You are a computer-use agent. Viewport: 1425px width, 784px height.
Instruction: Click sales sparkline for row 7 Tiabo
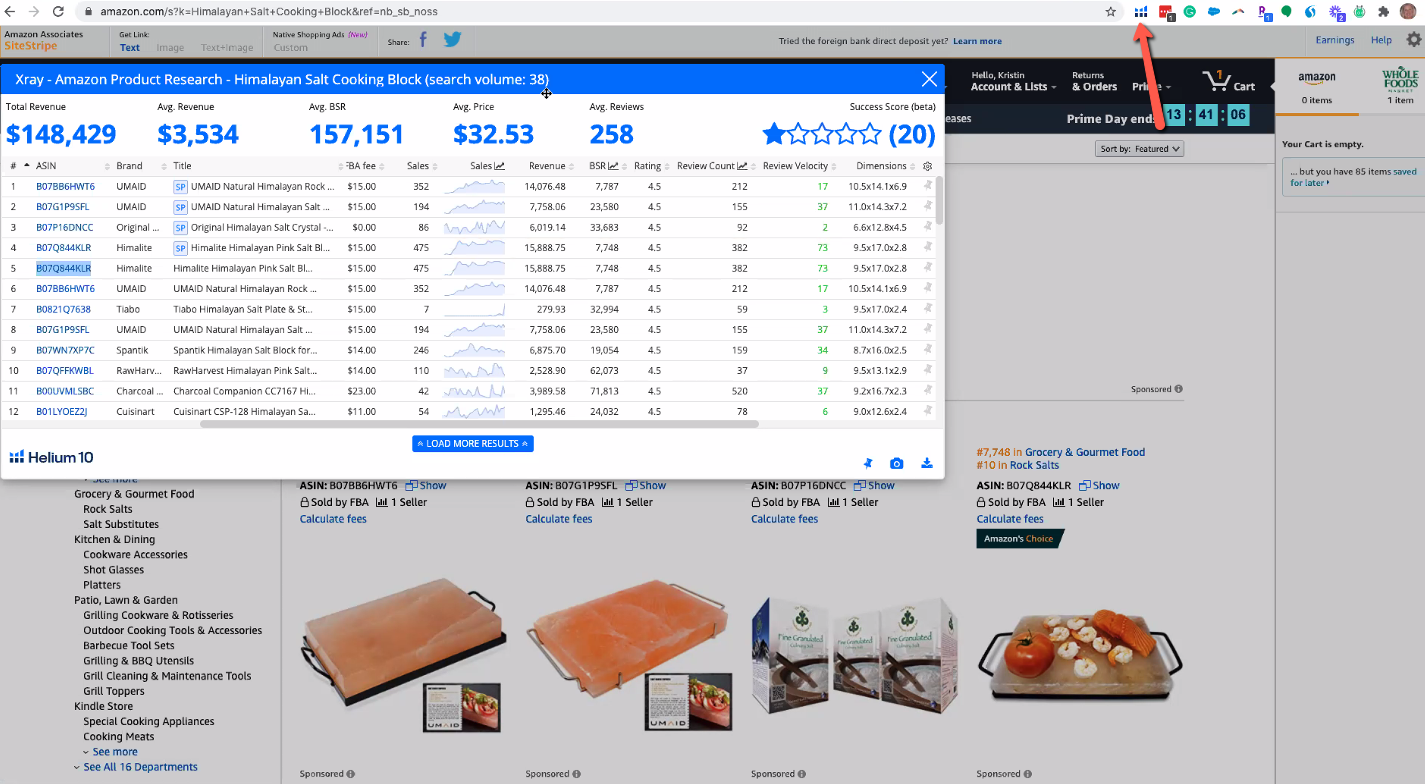coord(474,309)
